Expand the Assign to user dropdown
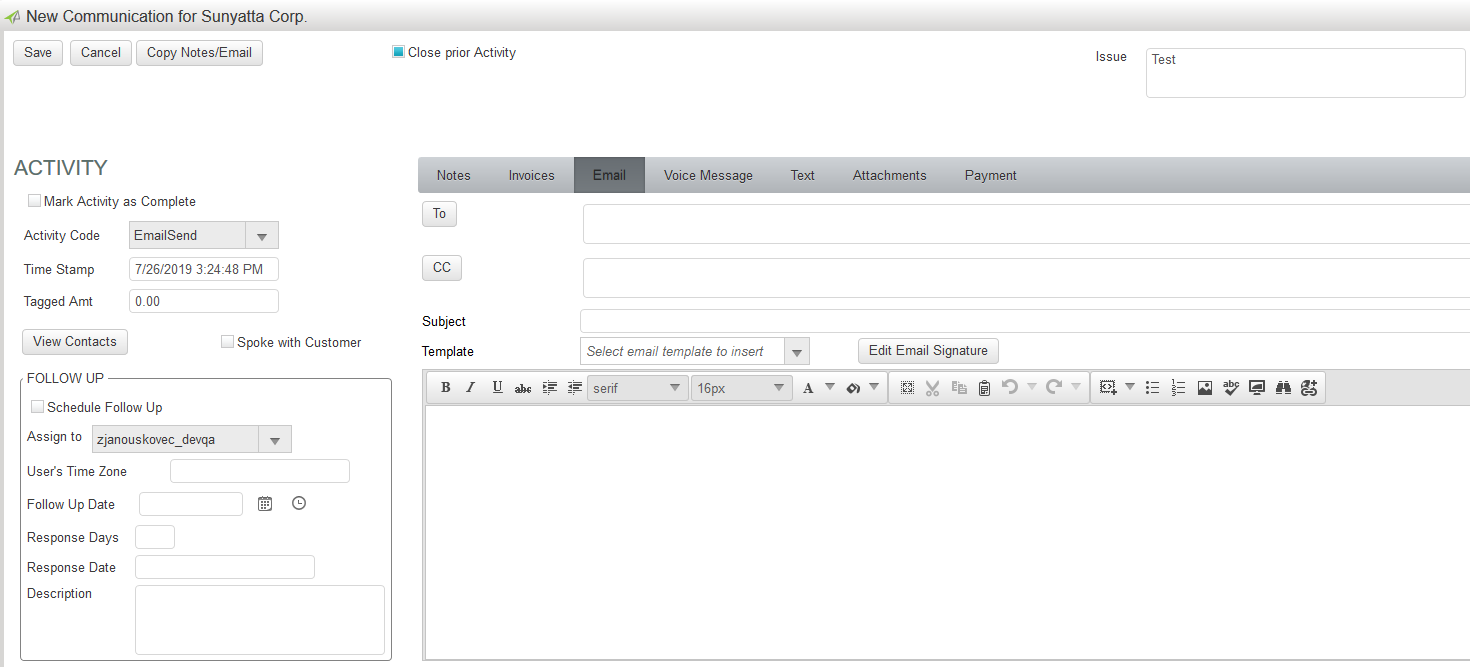This screenshot has width=1470, height=667. 274,439
